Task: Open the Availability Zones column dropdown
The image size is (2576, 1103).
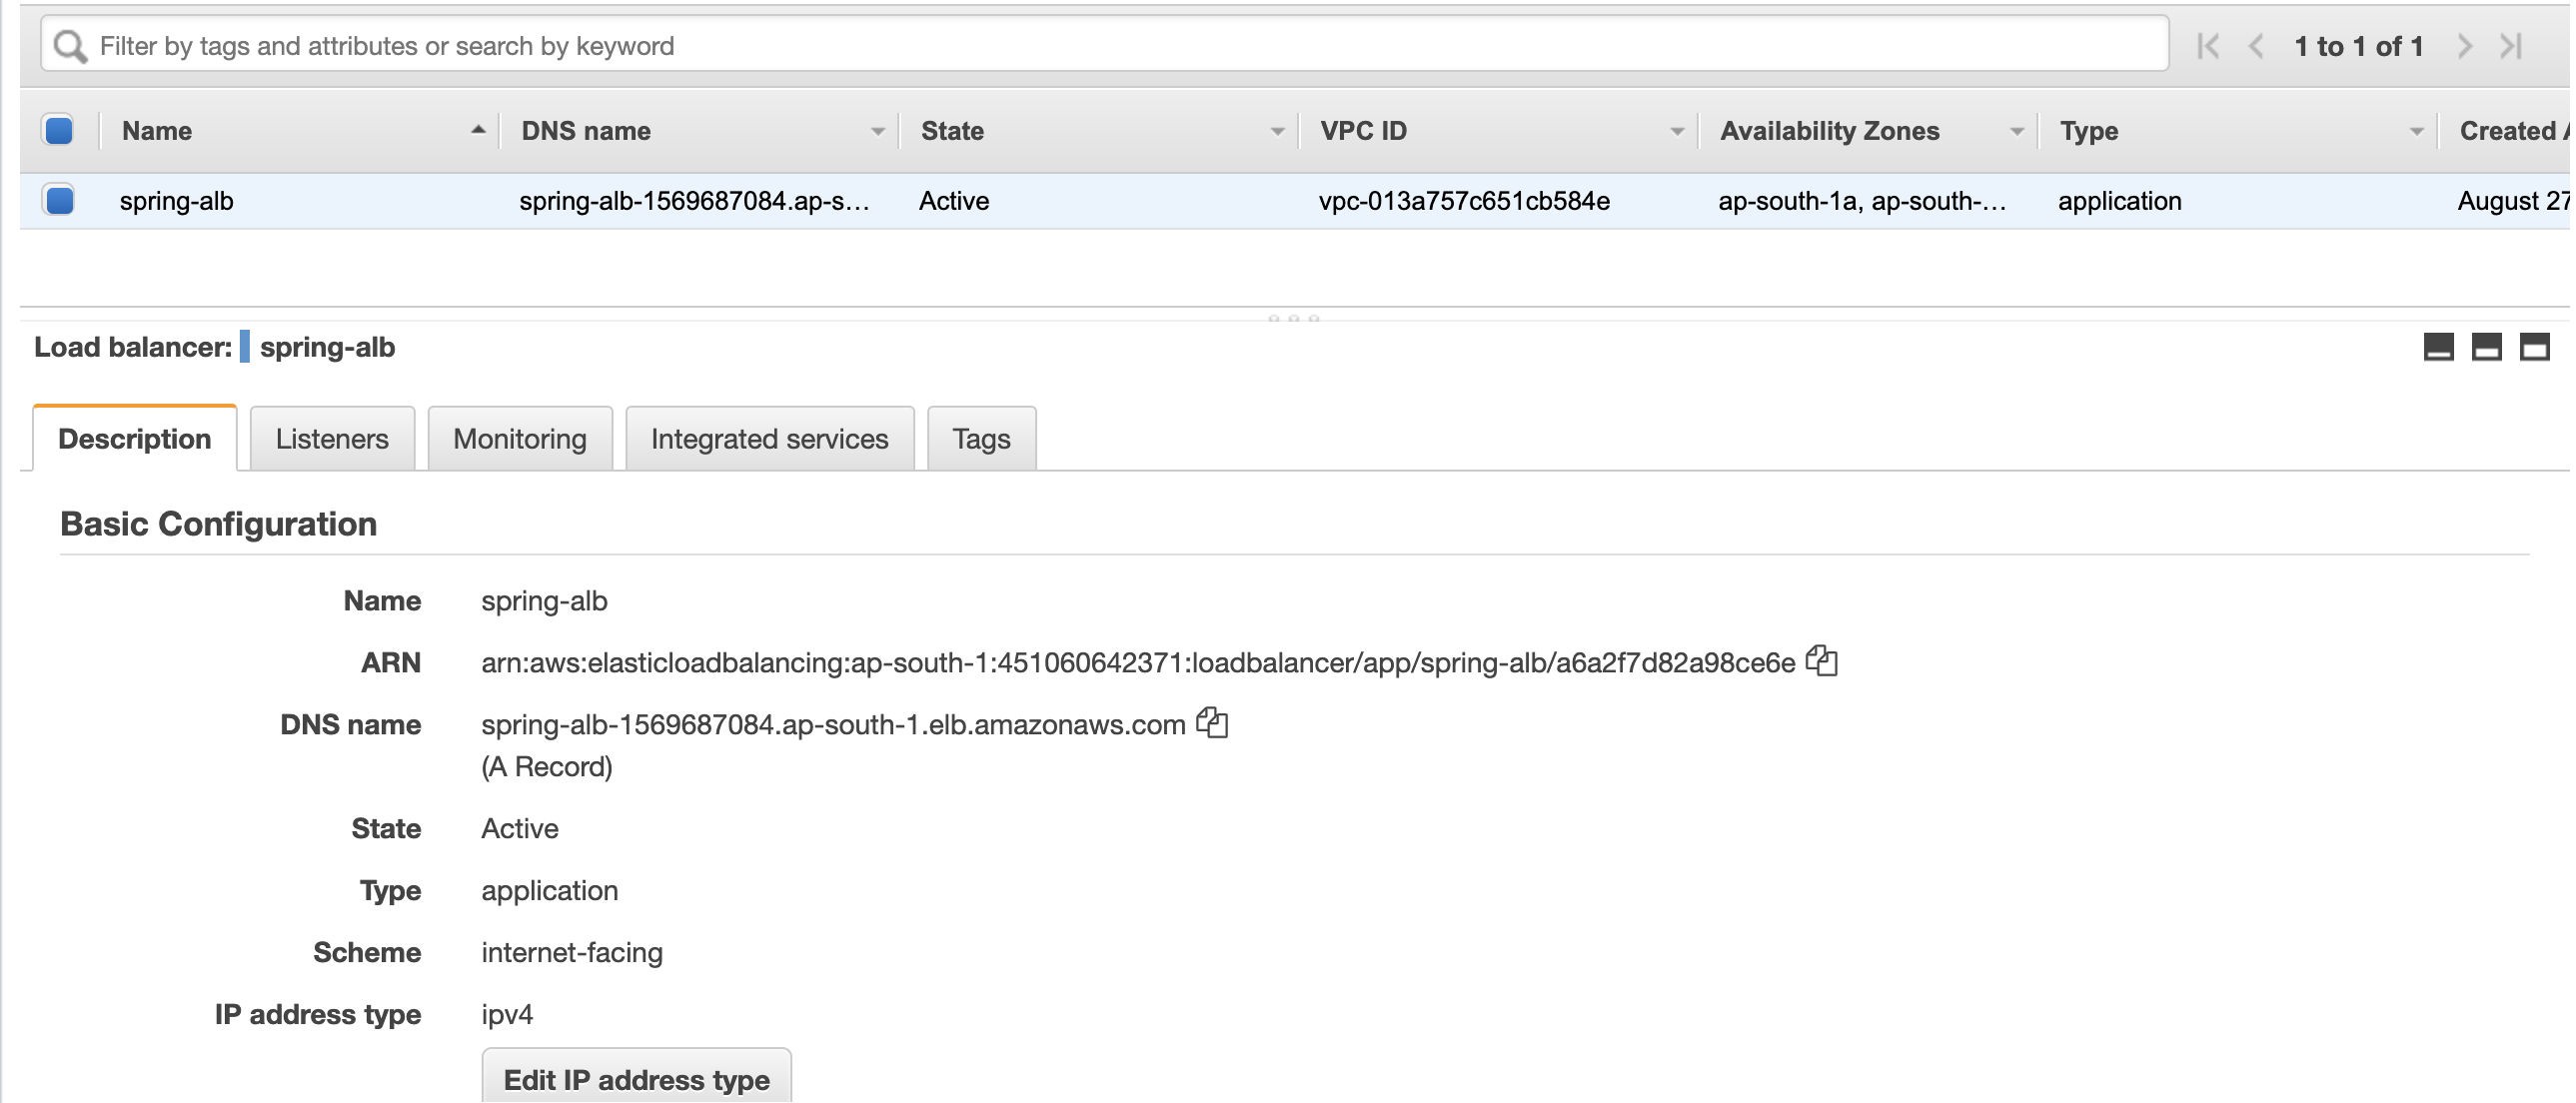Action: pyautogui.click(x=2016, y=130)
